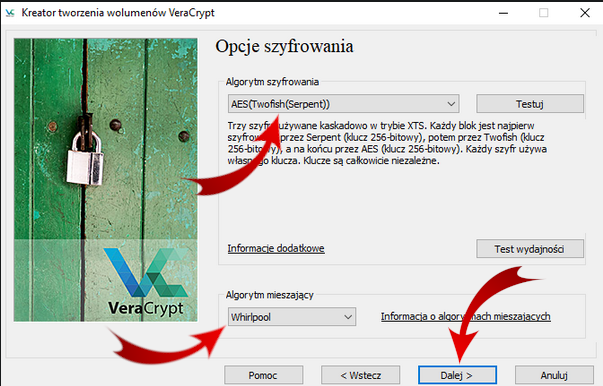603x386 pixels.
Task: Click the Testuj button
Action: (x=530, y=104)
